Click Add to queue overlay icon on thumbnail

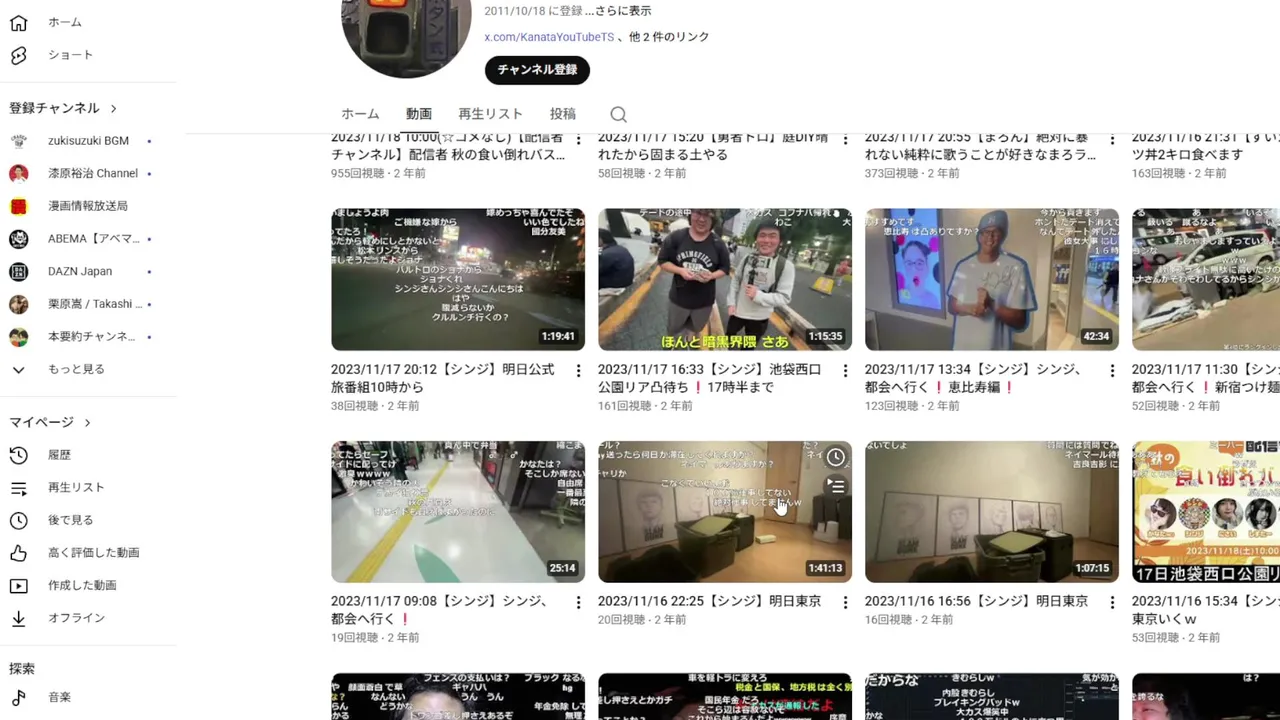(x=836, y=486)
